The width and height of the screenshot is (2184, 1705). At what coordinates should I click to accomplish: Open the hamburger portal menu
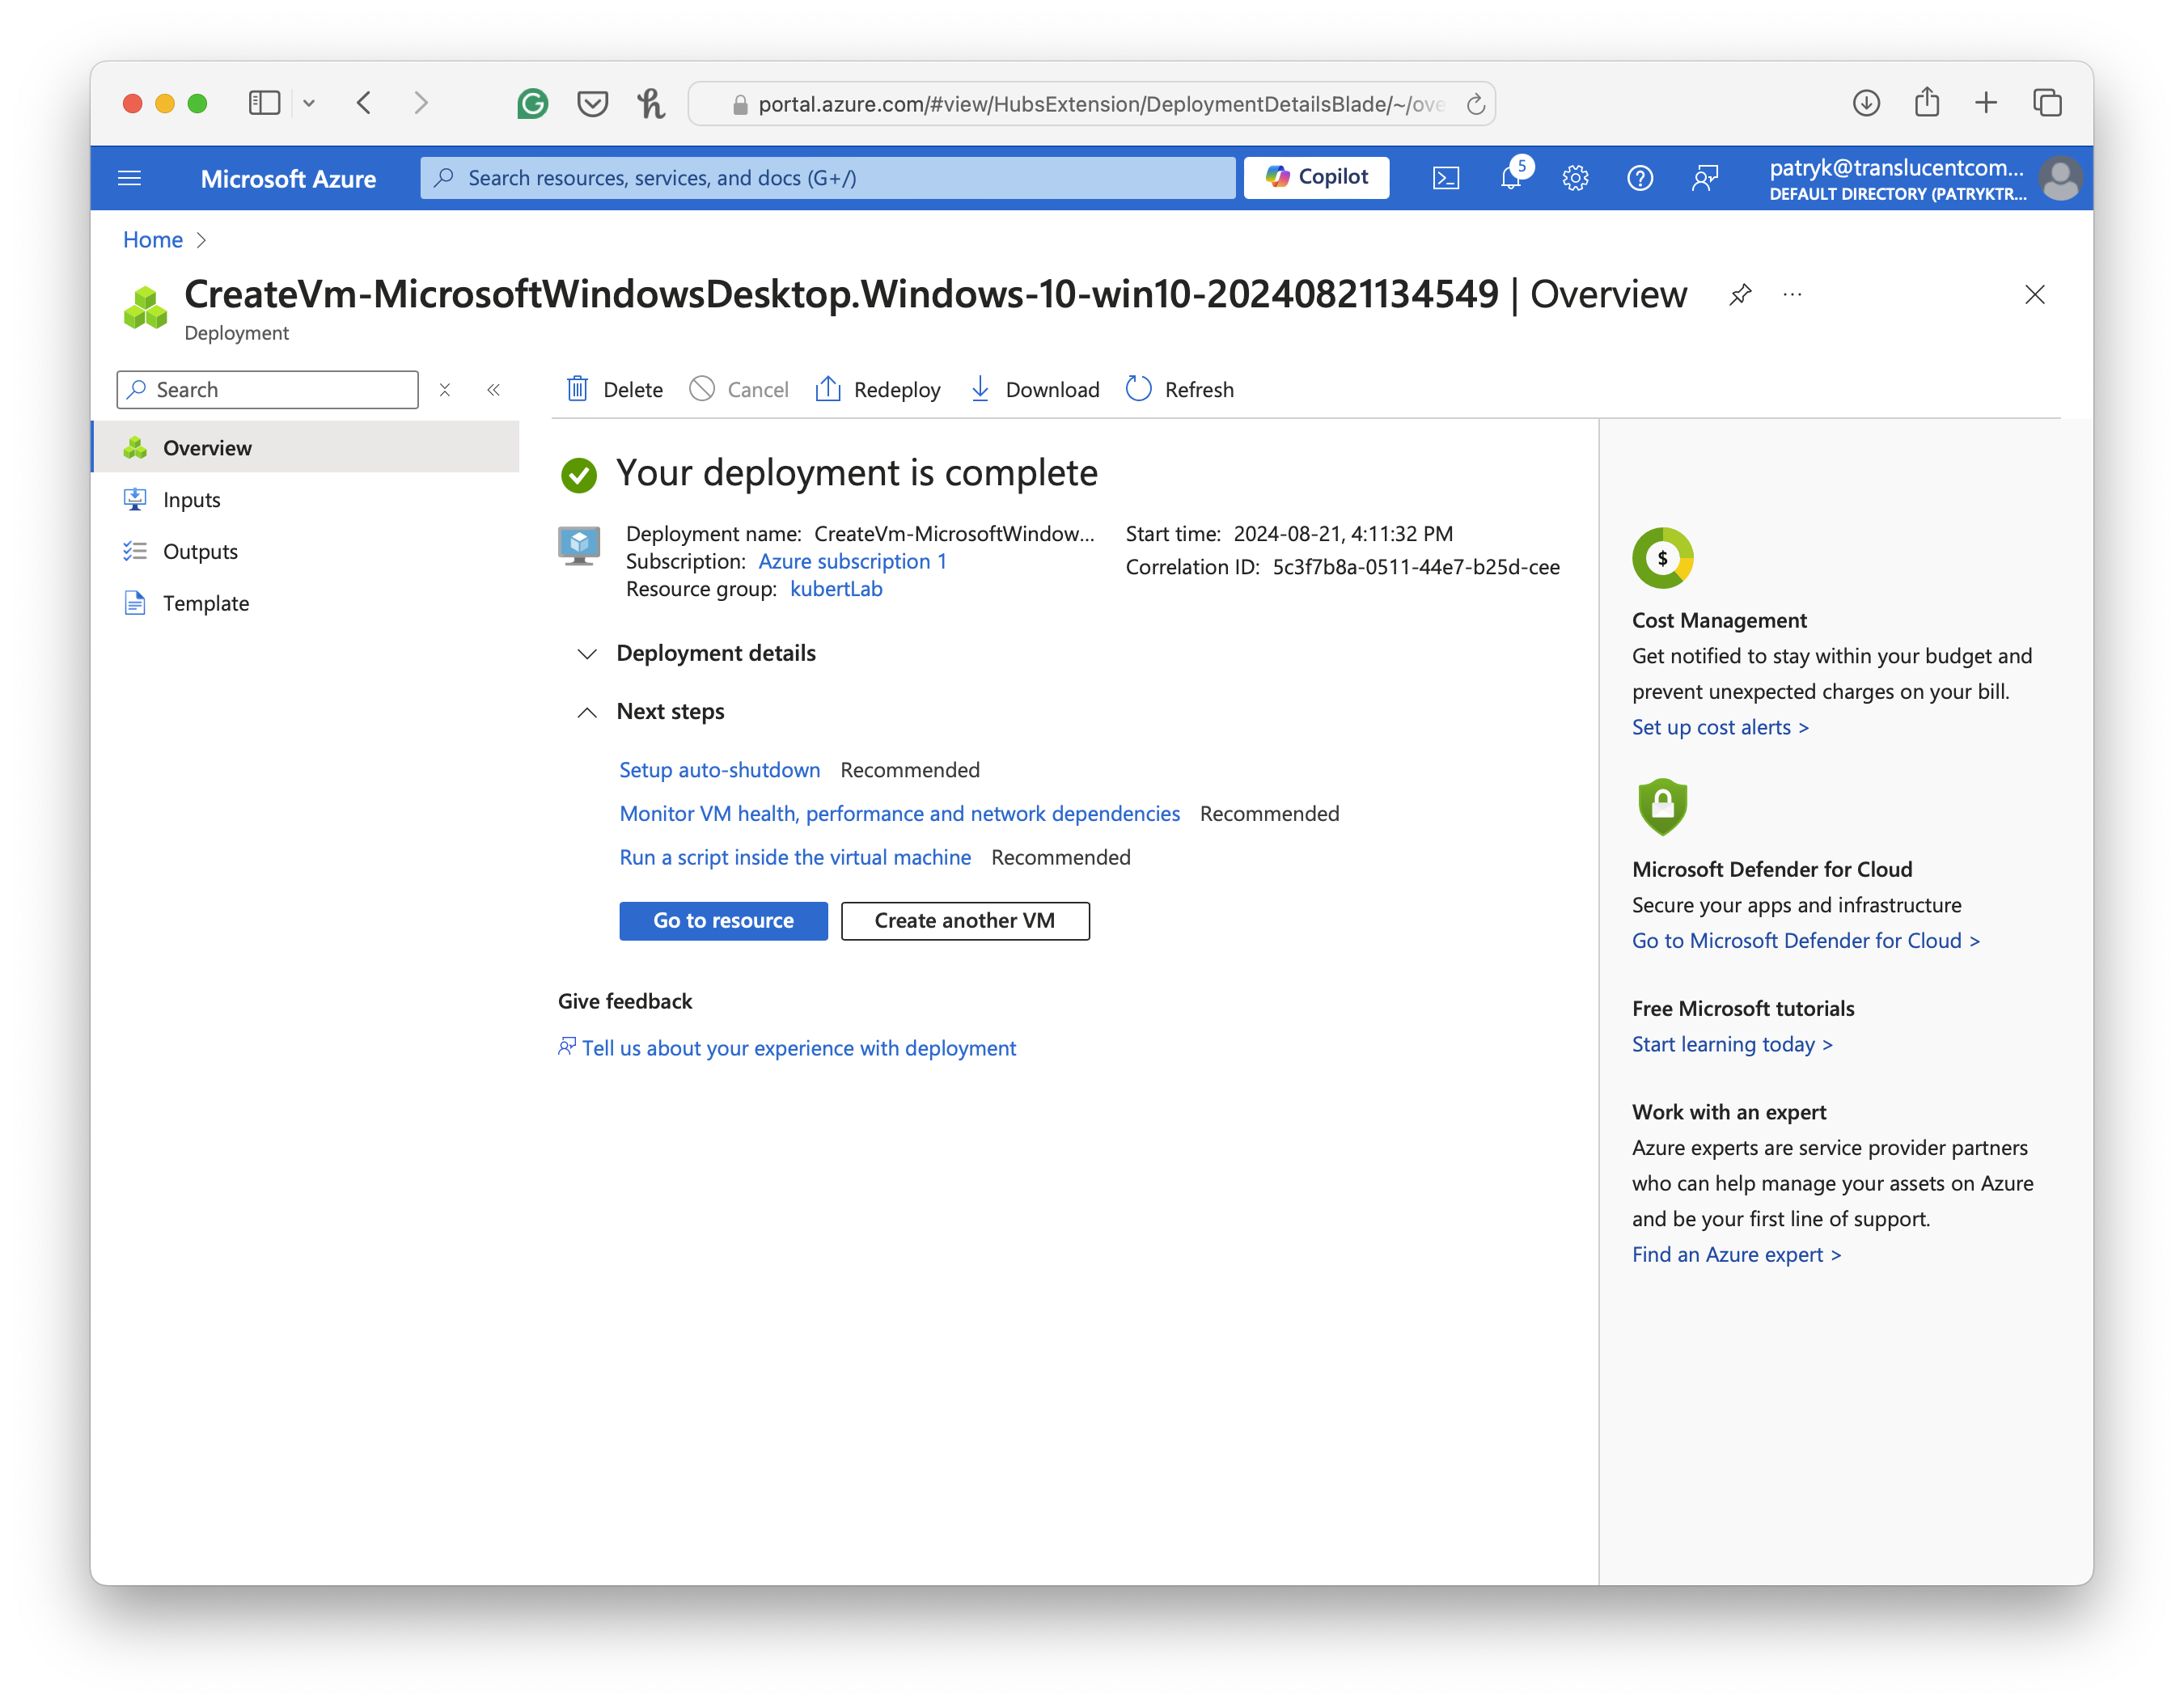[x=130, y=178]
